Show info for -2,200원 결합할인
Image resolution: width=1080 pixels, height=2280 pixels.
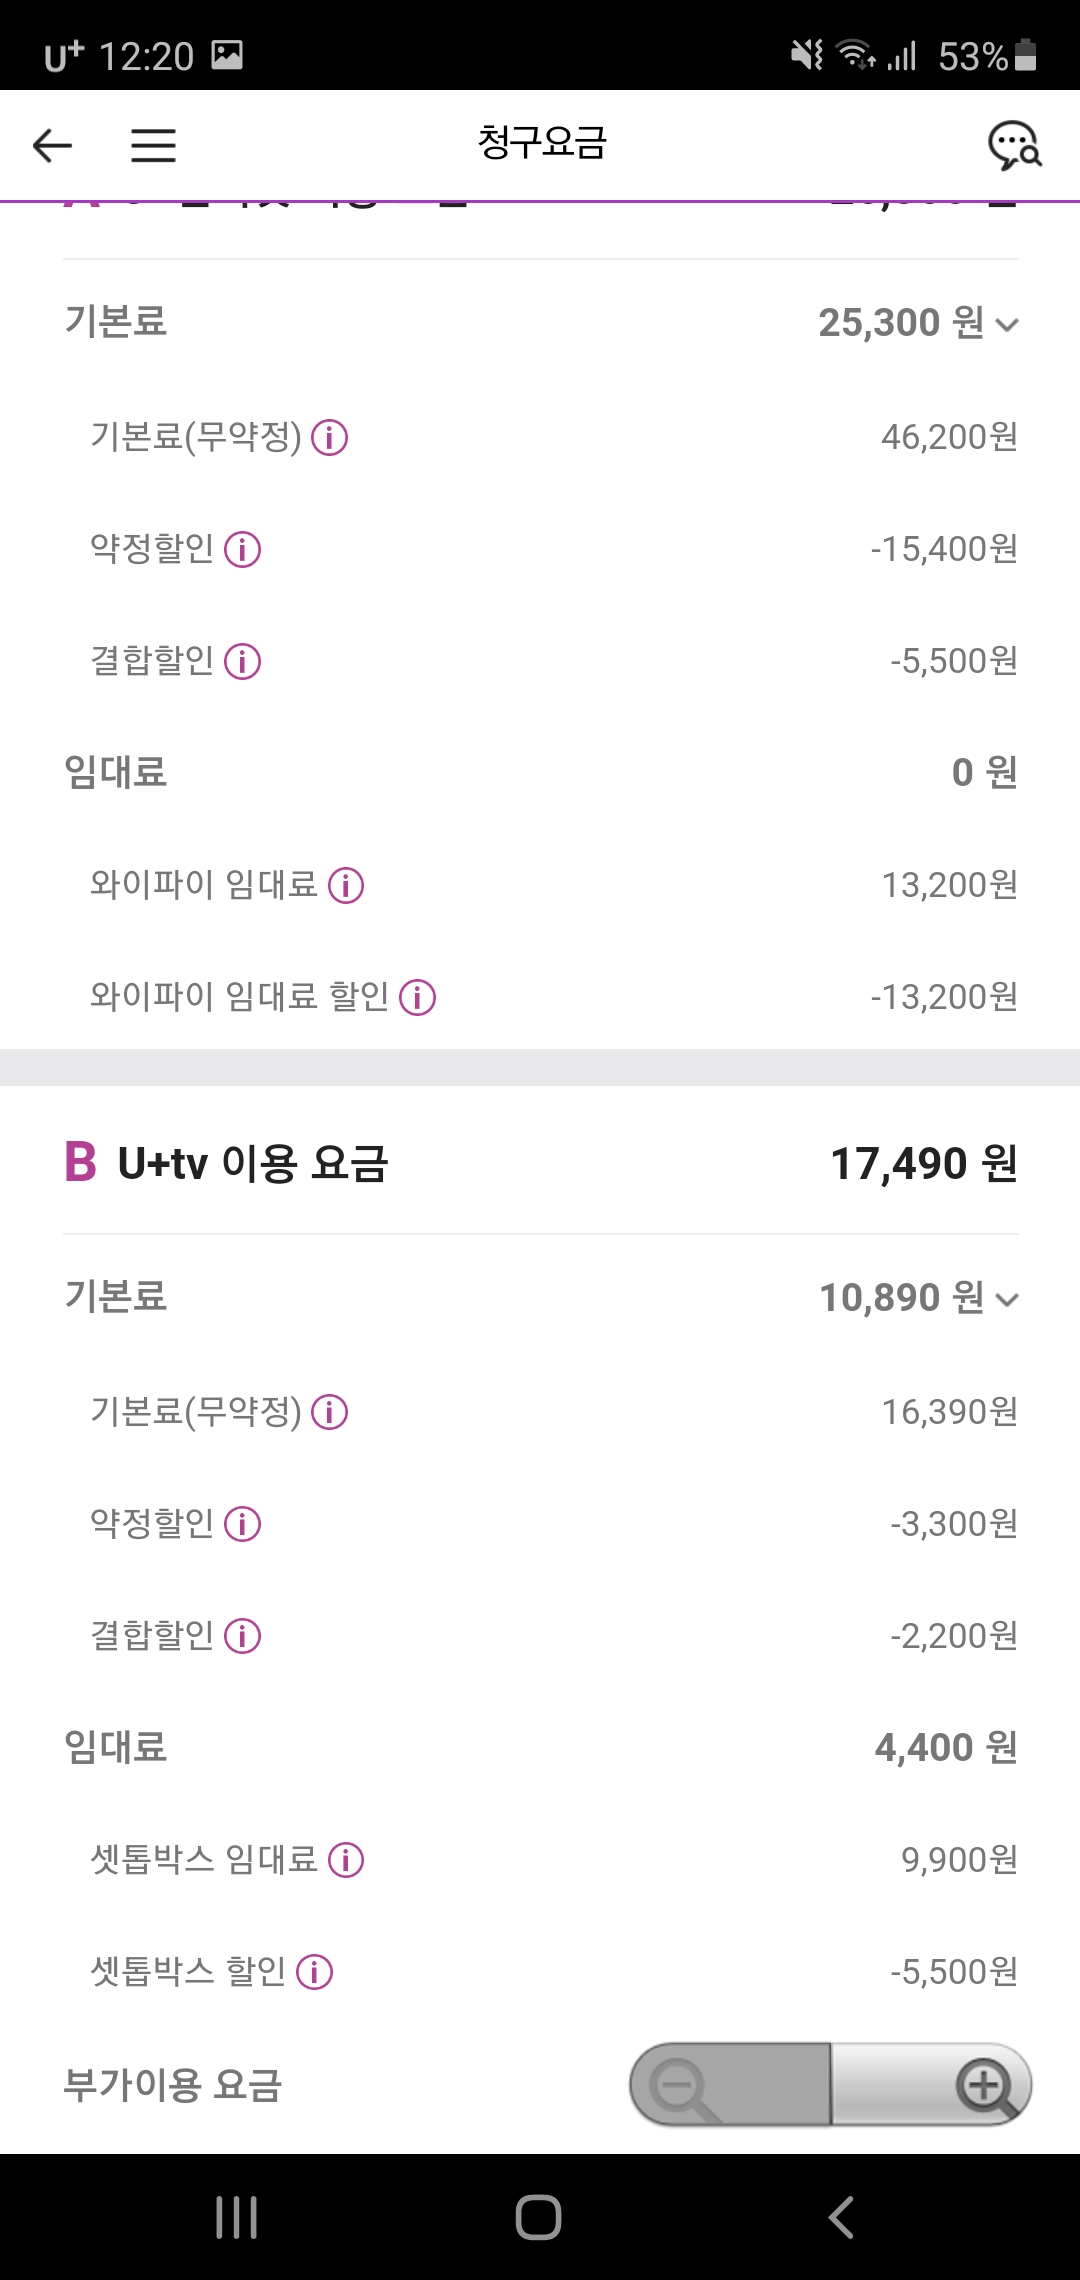[x=242, y=1636]
